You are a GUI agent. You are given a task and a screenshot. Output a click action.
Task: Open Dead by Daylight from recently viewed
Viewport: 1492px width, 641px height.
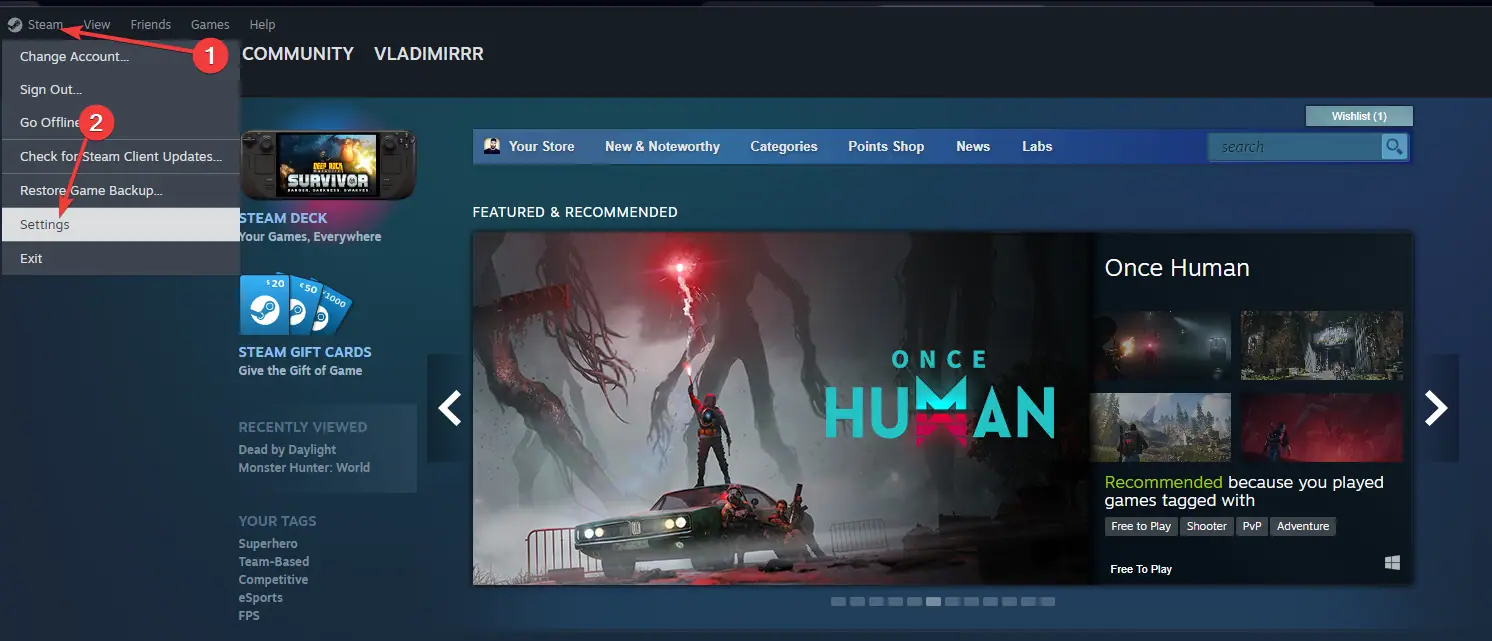pyautogui.click(x=287, y=450)
